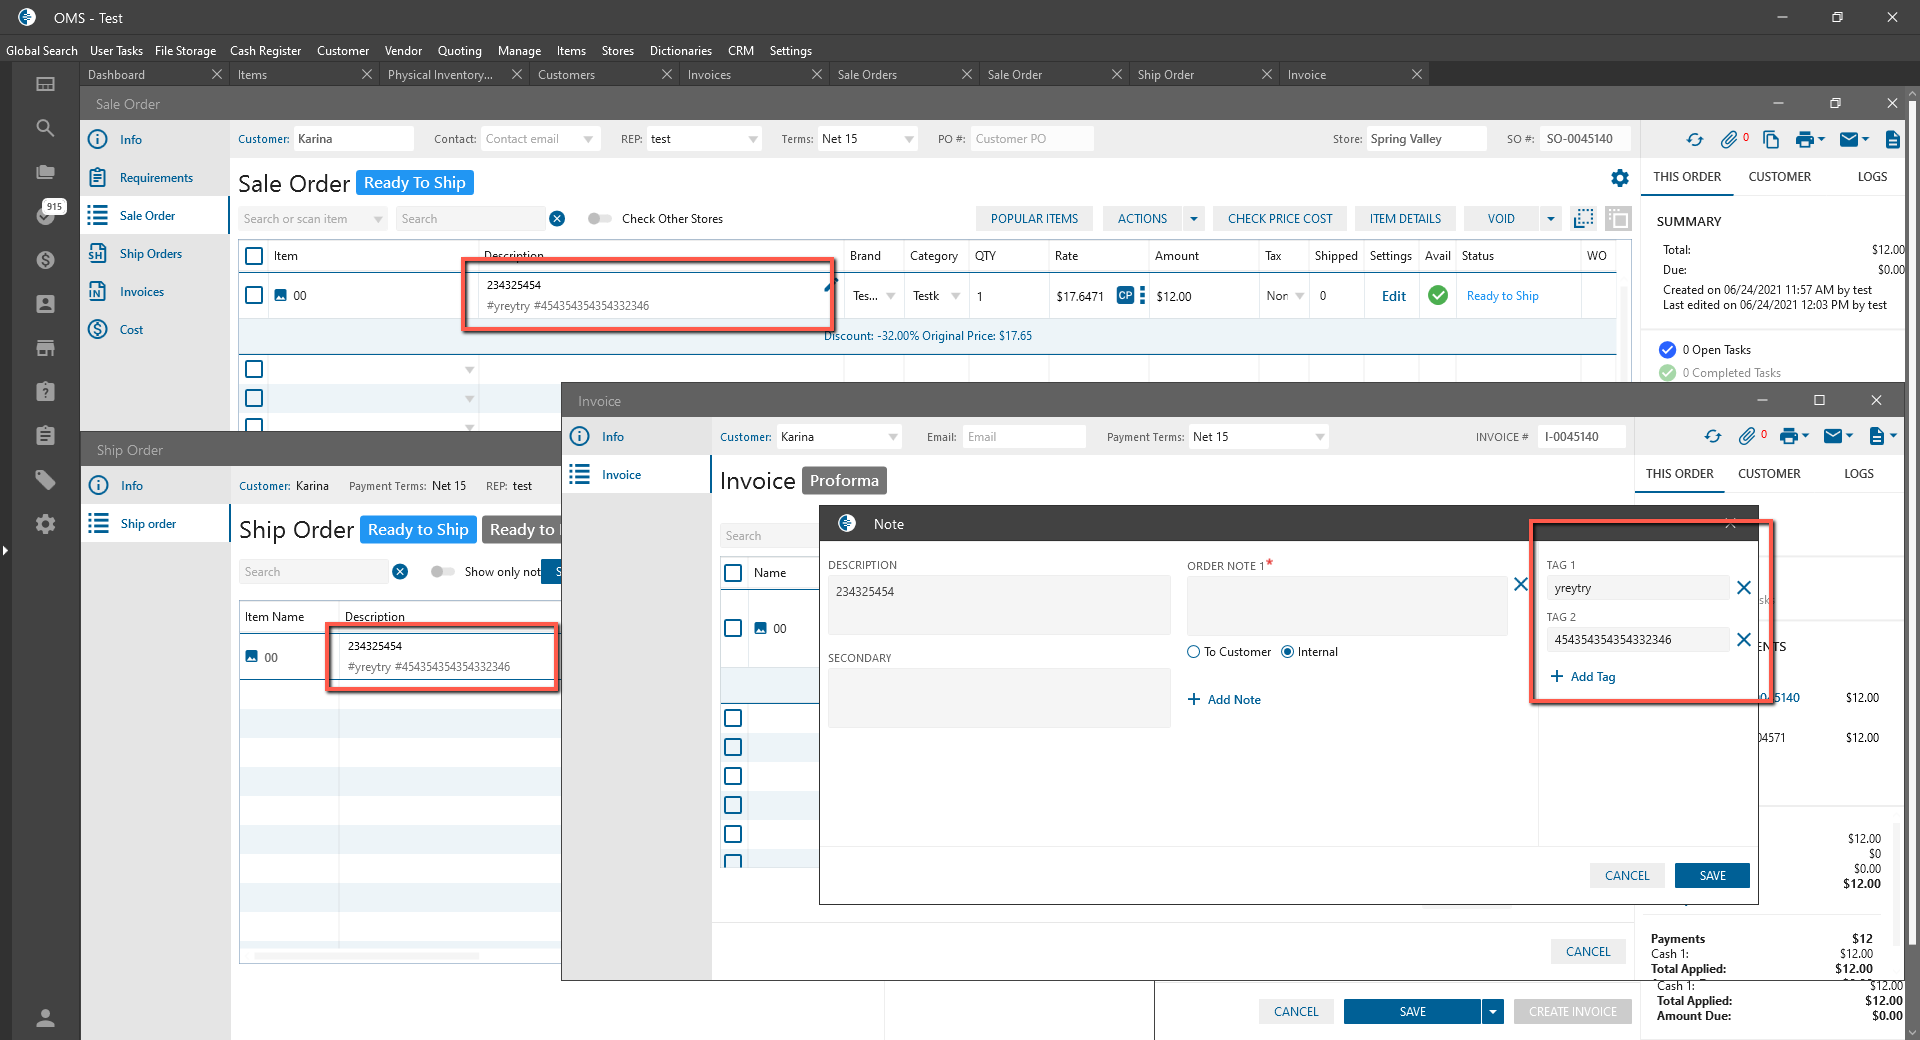The width and height of the screenshot is (1920, 1040).
Task: Remove Tag 1 yreytry with its X icon
Action: pos(1744,588)
